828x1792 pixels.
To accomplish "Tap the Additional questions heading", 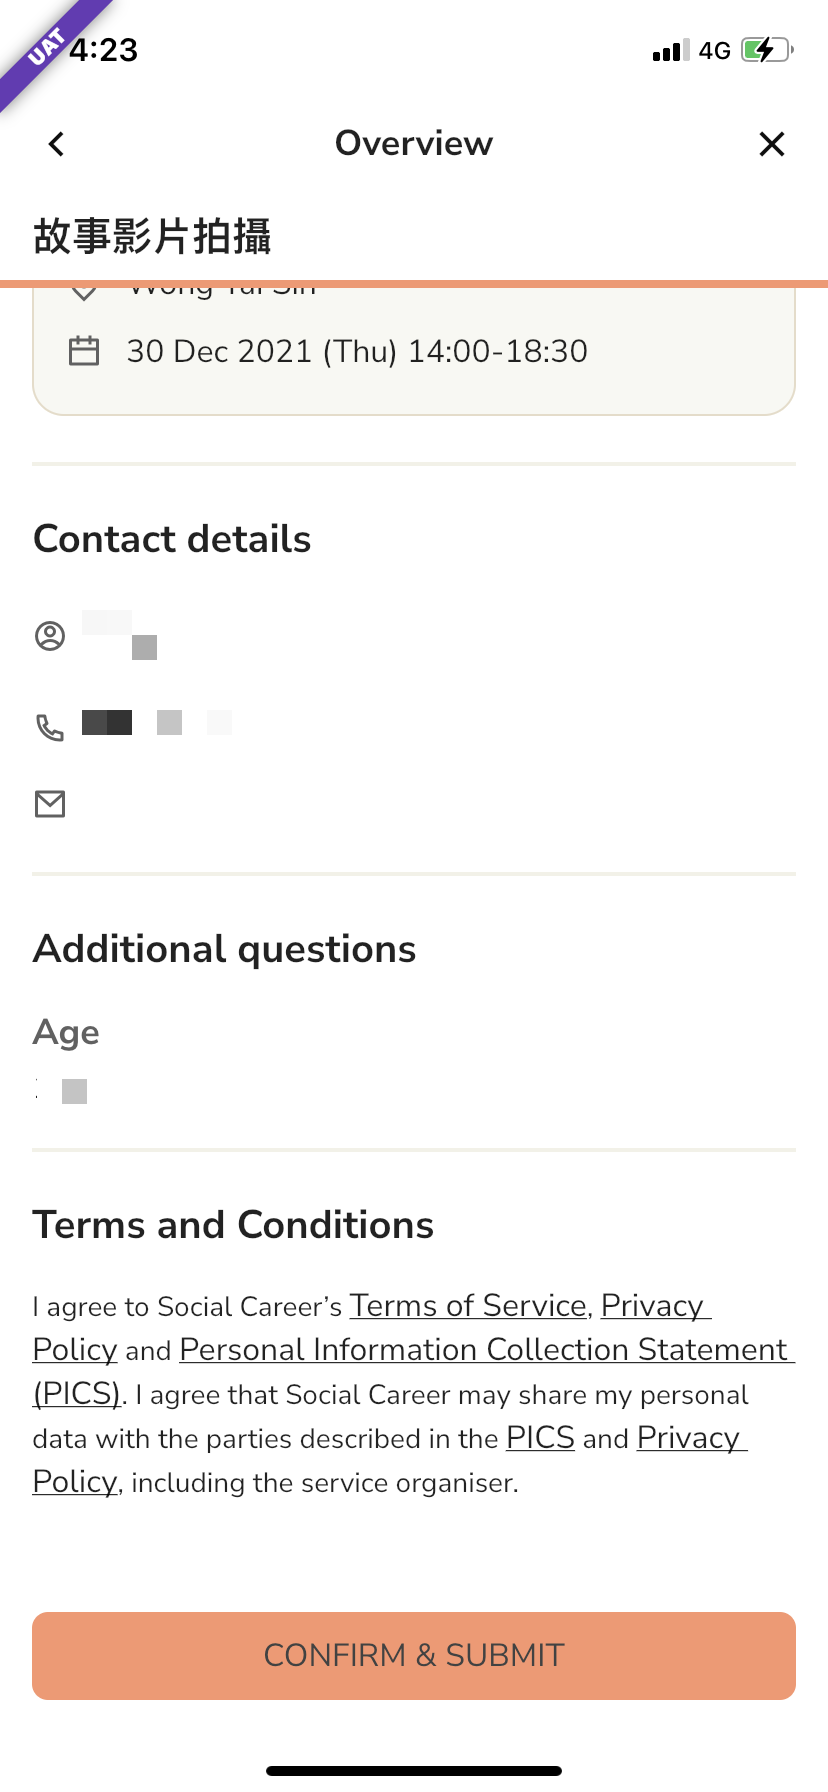I will (x=225, y=949).
